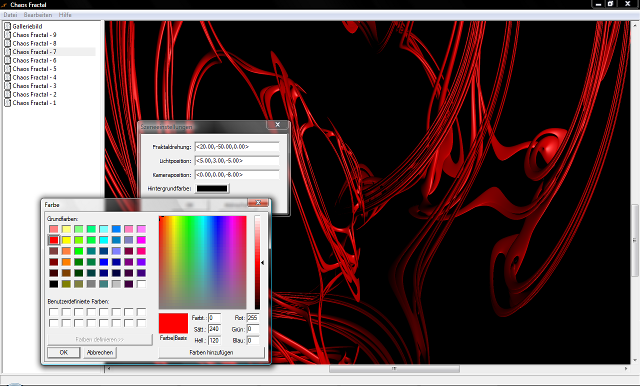640x386 pixels.
Task: Pick the black basic color swatch
Action: 53,284
